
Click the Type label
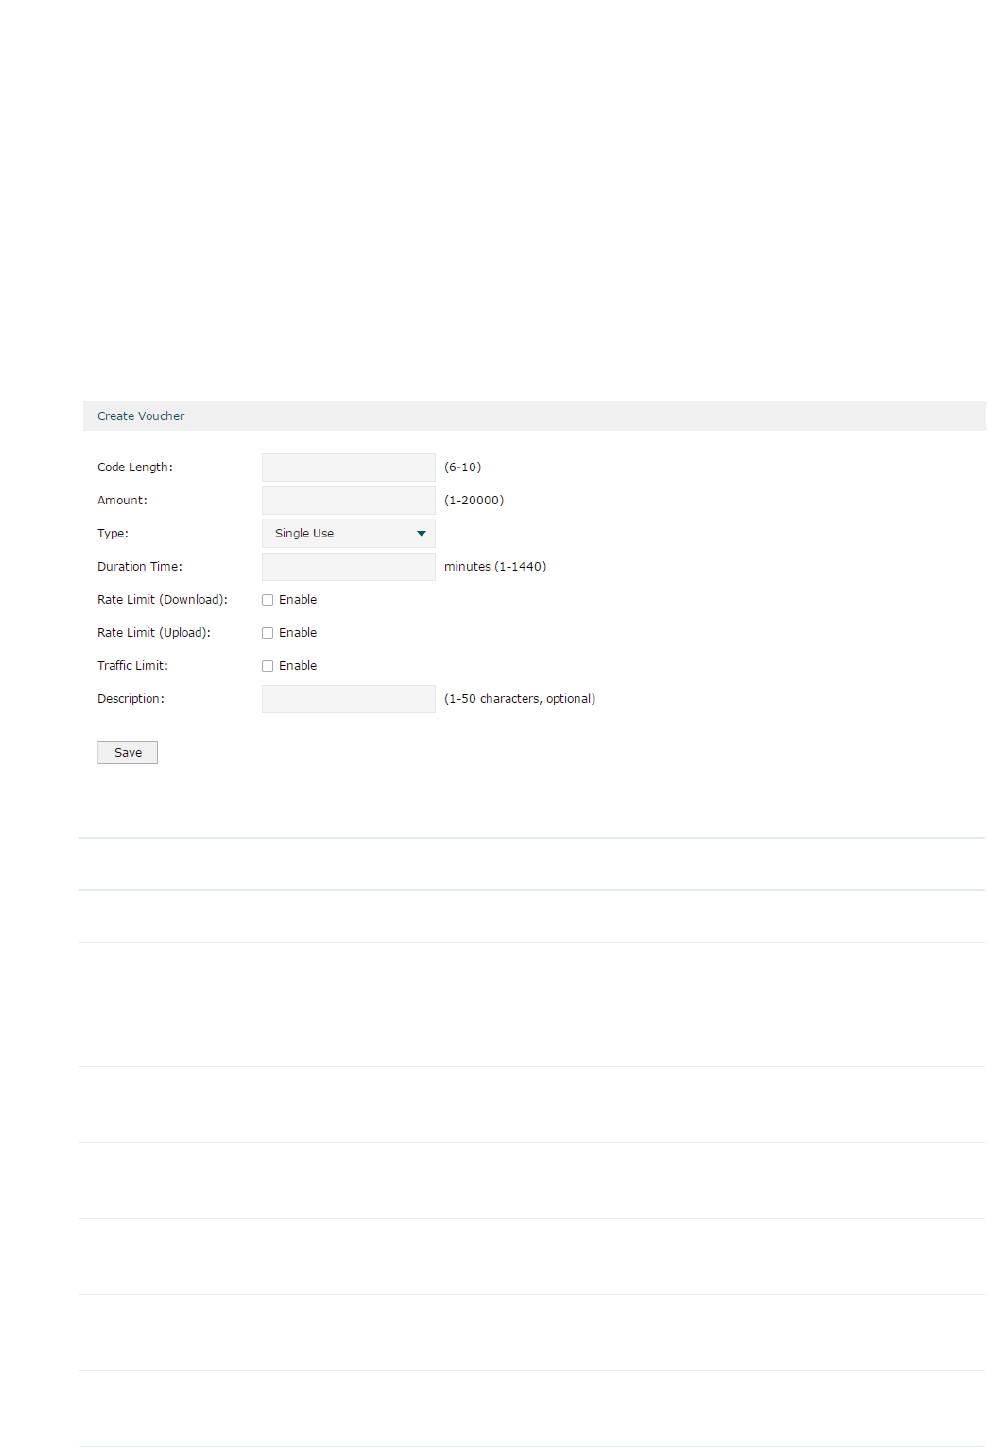pyautogui.click(x=113, y=533)
